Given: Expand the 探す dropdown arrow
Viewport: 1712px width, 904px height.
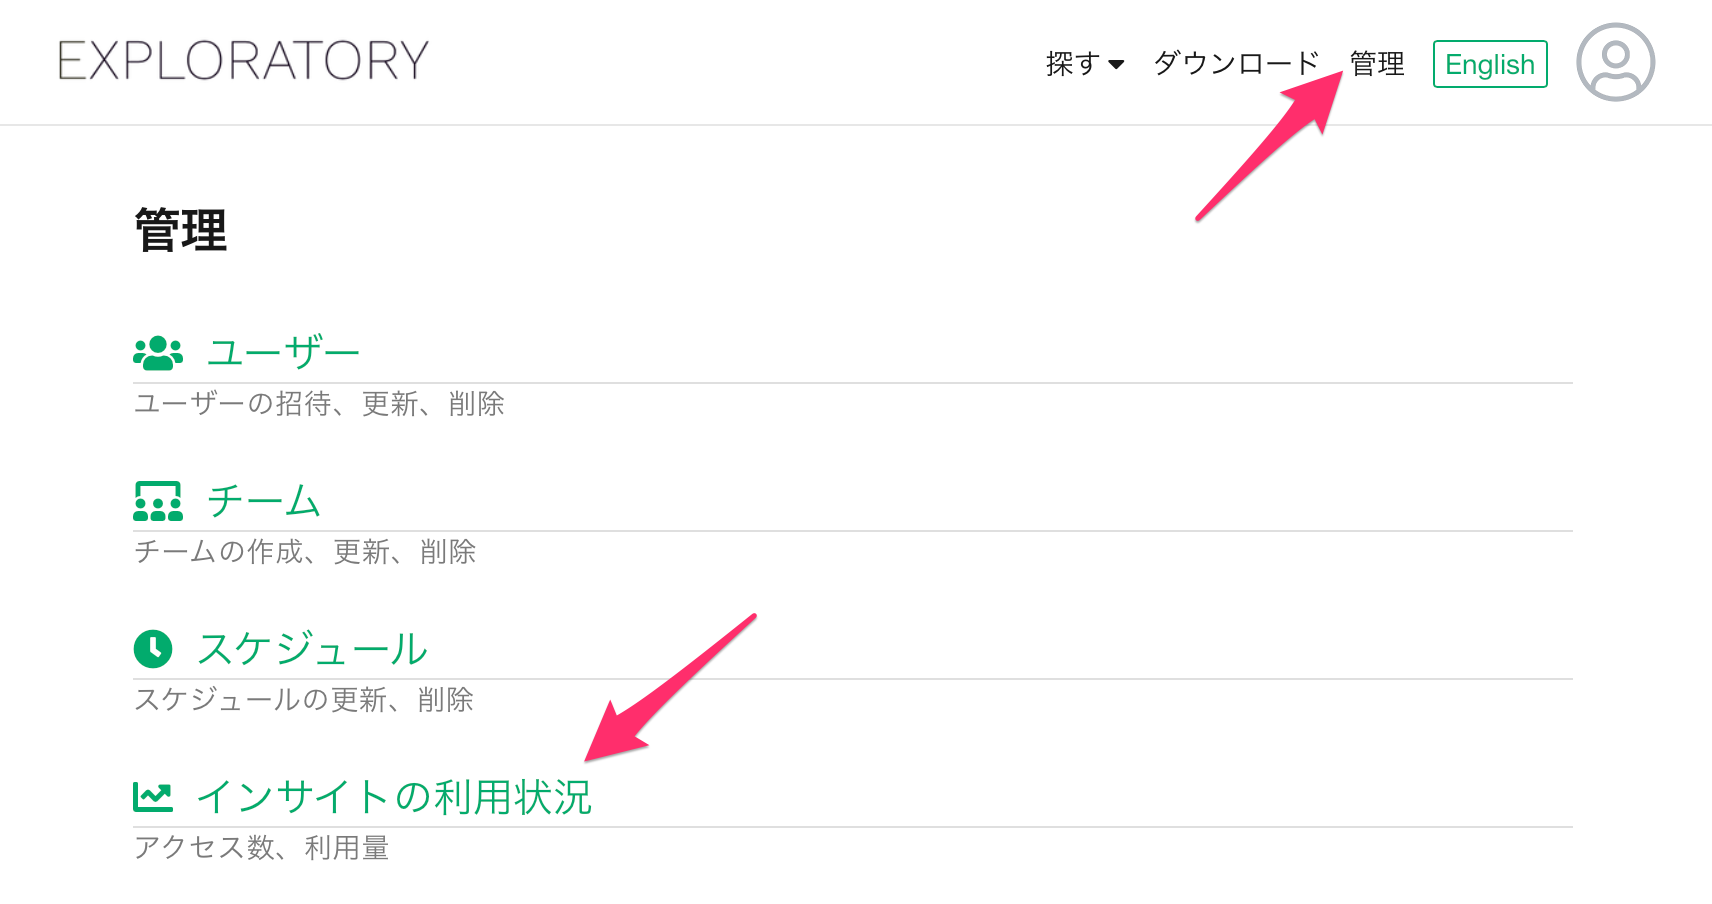Looking at the screenshot, I should point(1116,65).
